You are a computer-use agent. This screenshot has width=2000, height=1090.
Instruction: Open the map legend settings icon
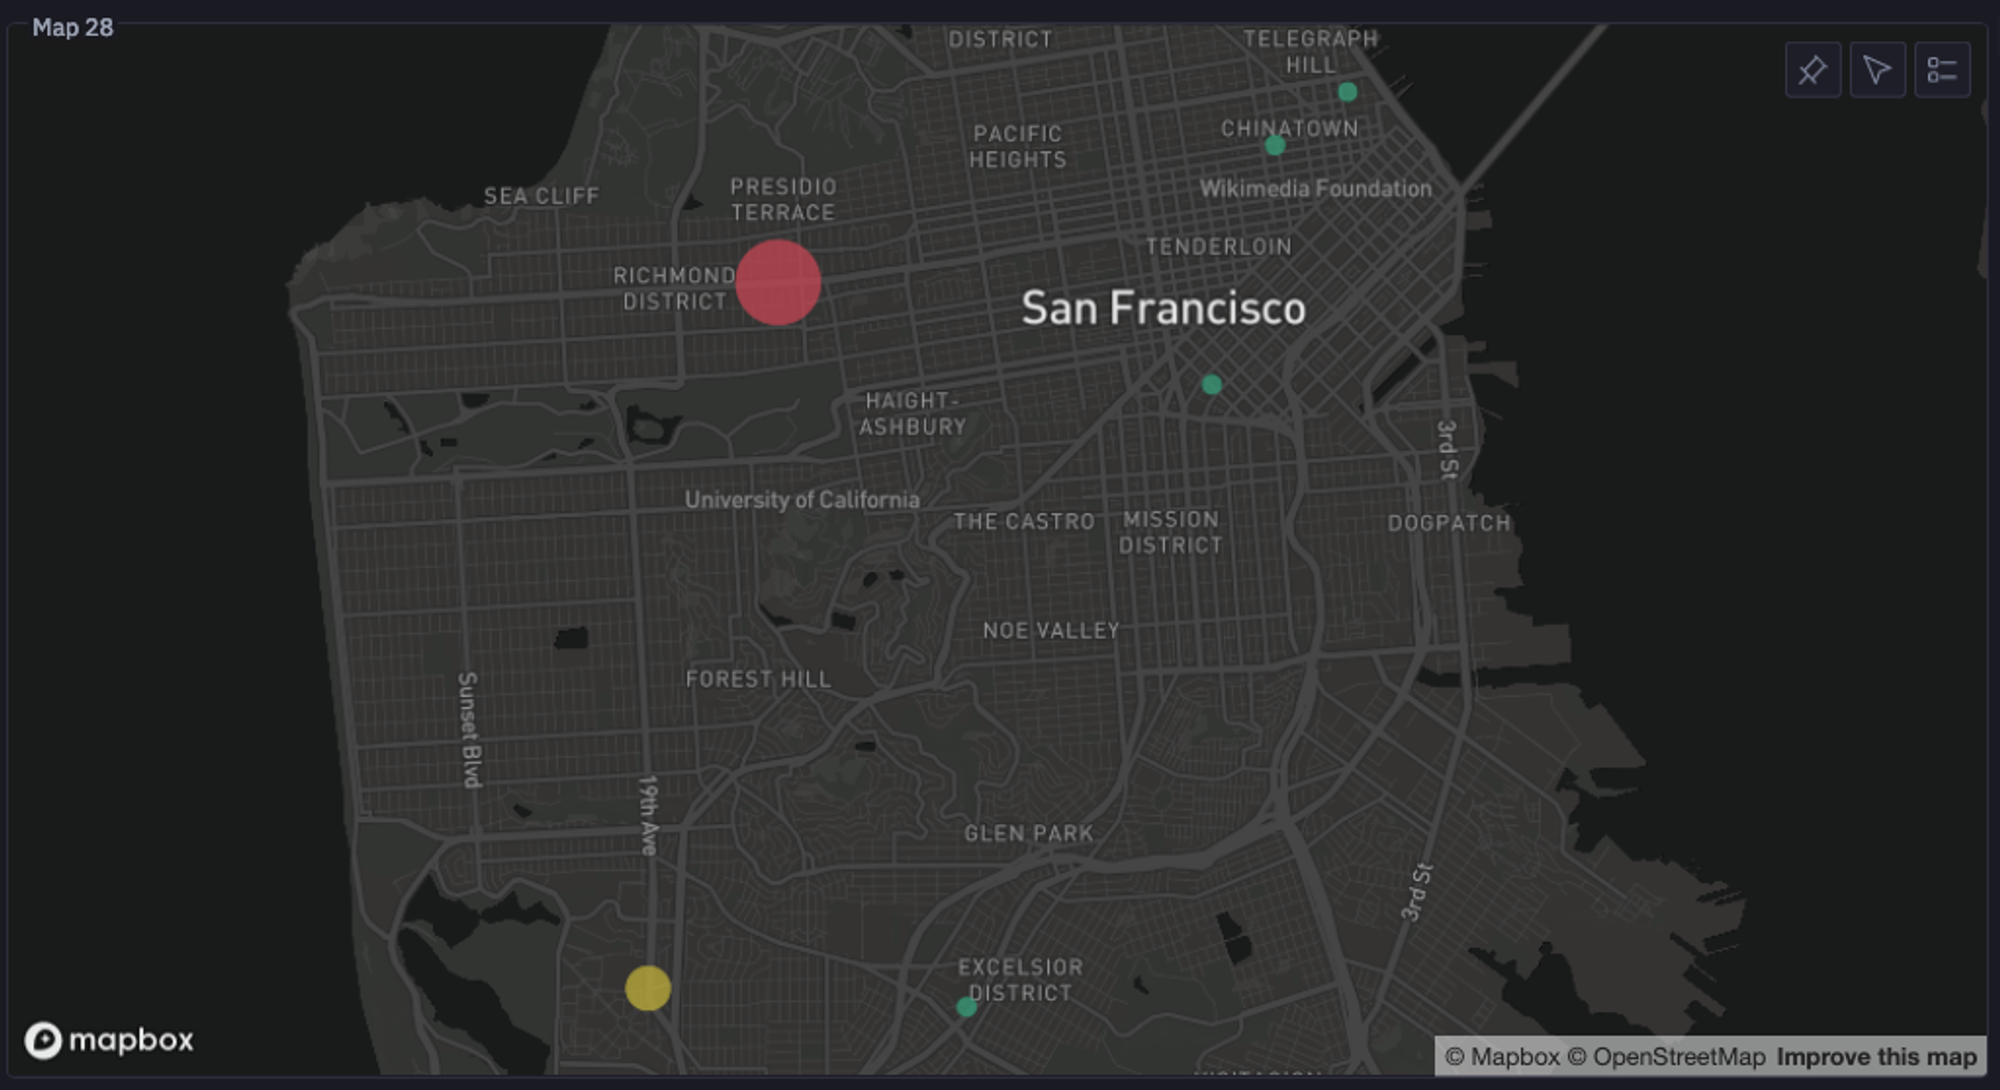(x=1943, y=69)
